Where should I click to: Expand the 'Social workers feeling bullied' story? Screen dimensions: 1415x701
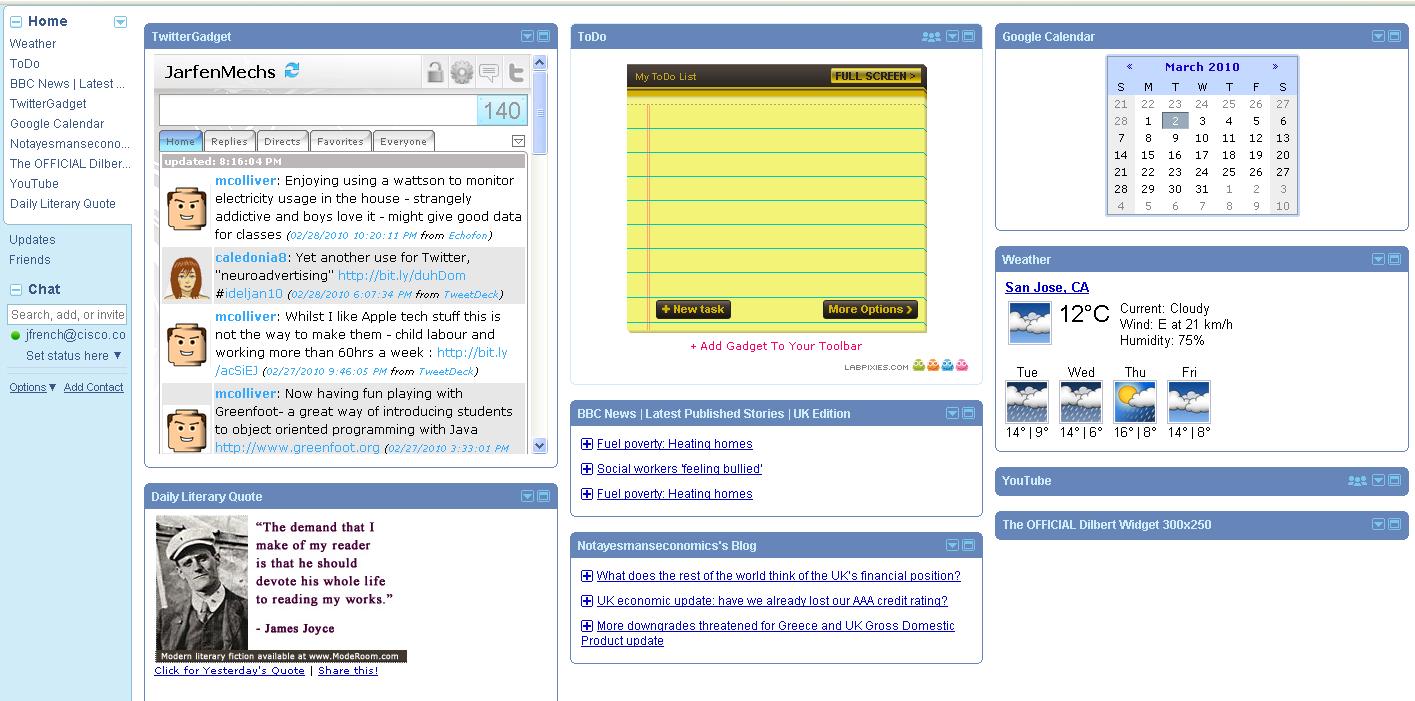[587, 469]
